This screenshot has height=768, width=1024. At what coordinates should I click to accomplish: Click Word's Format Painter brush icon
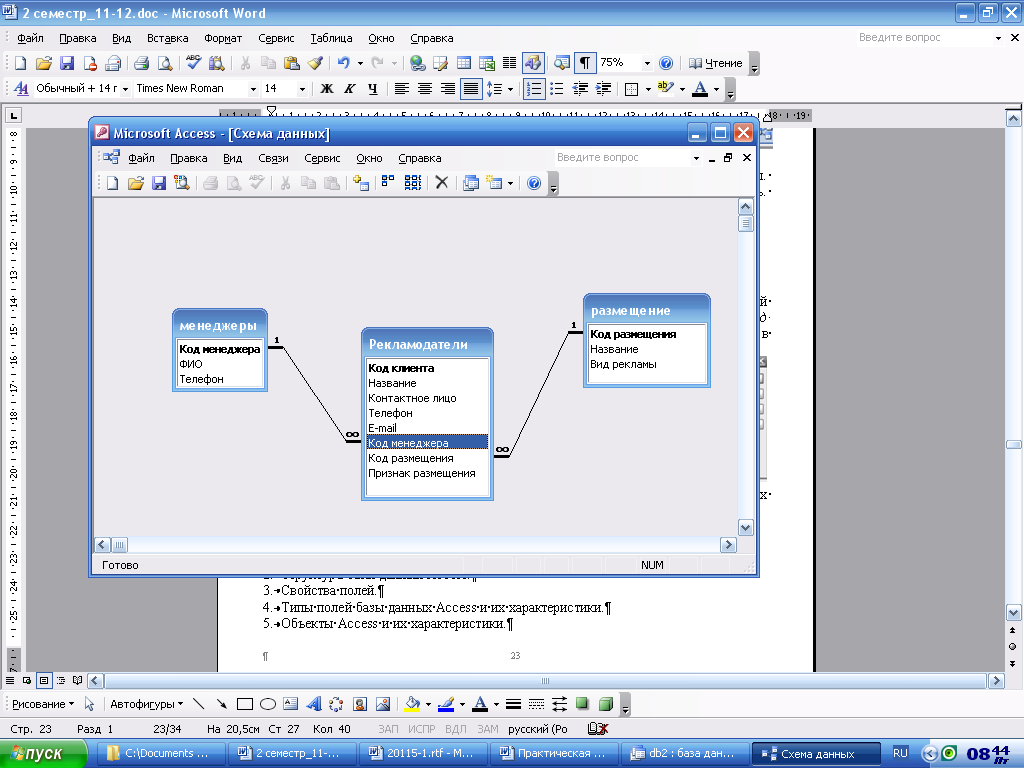pyautogui.click(x=315, y=63)
